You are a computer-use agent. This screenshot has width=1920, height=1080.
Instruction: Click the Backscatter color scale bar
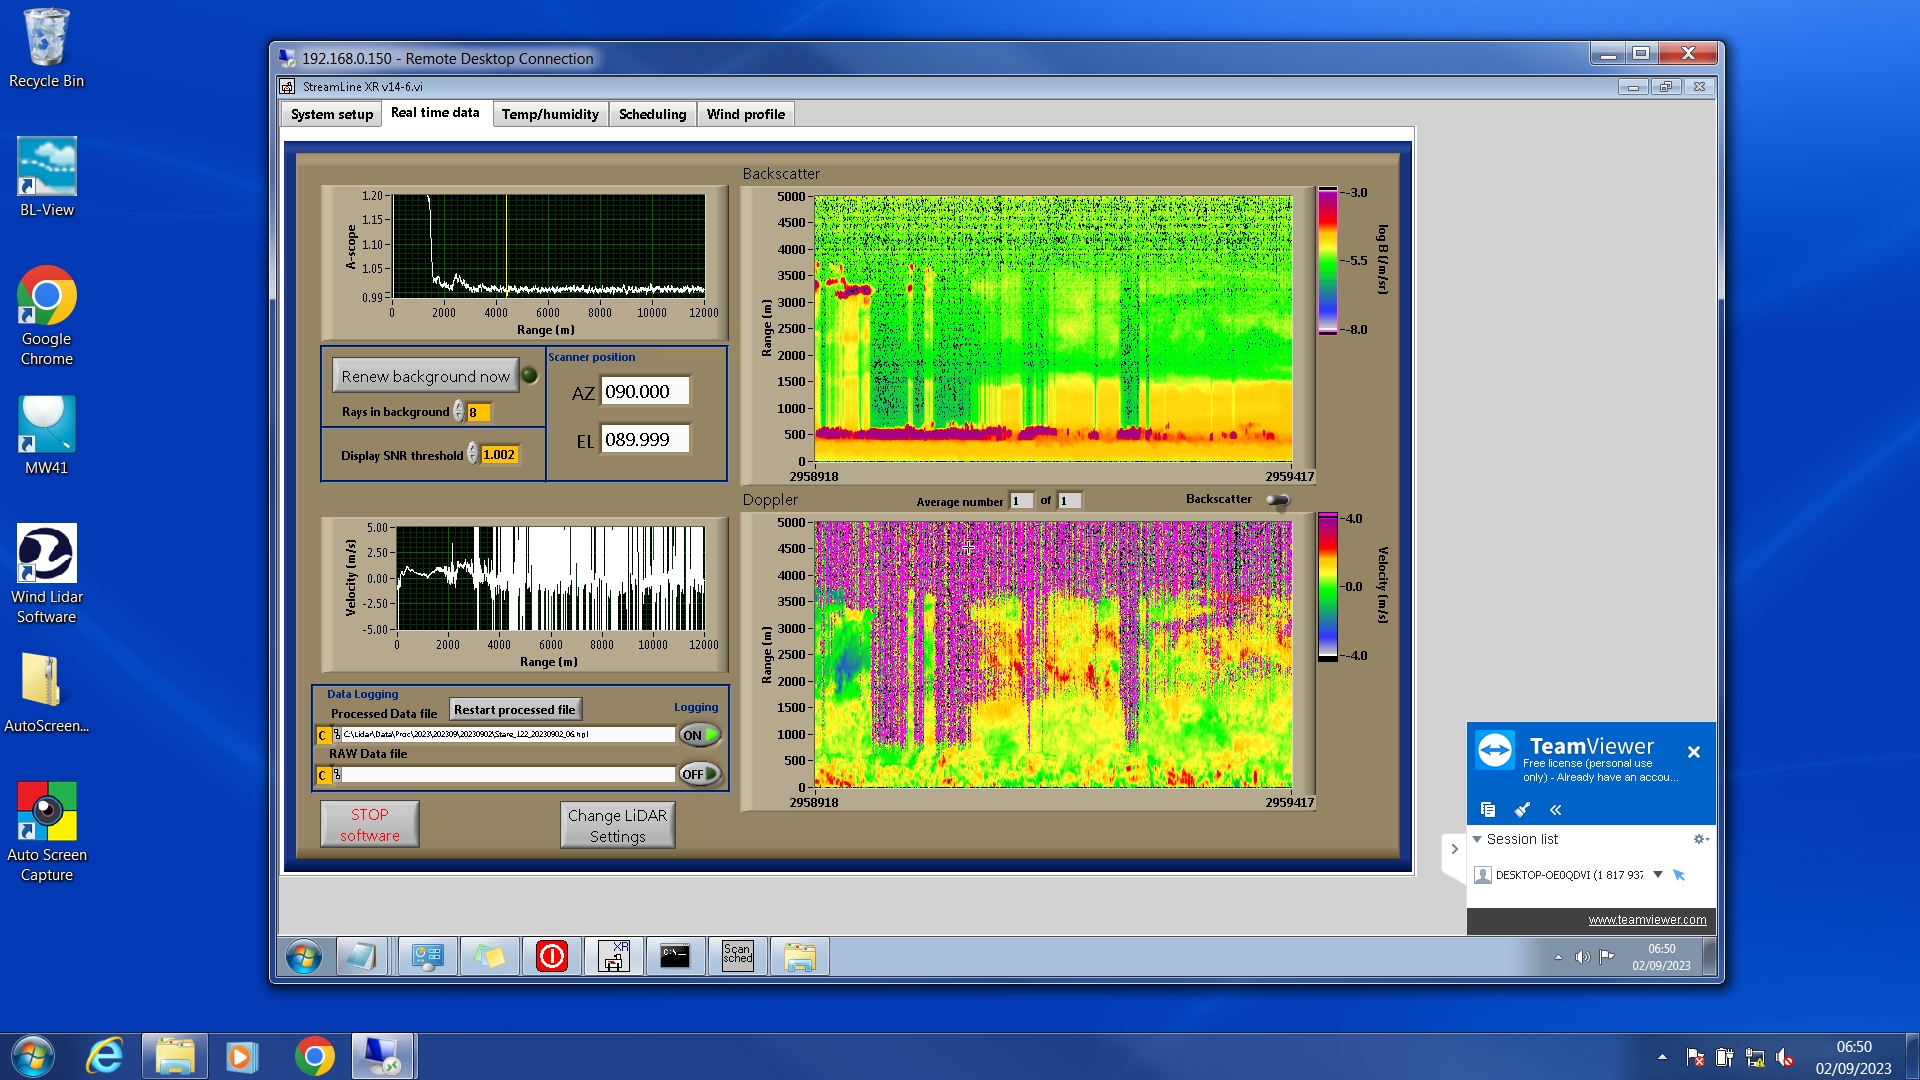point(1327,261)
